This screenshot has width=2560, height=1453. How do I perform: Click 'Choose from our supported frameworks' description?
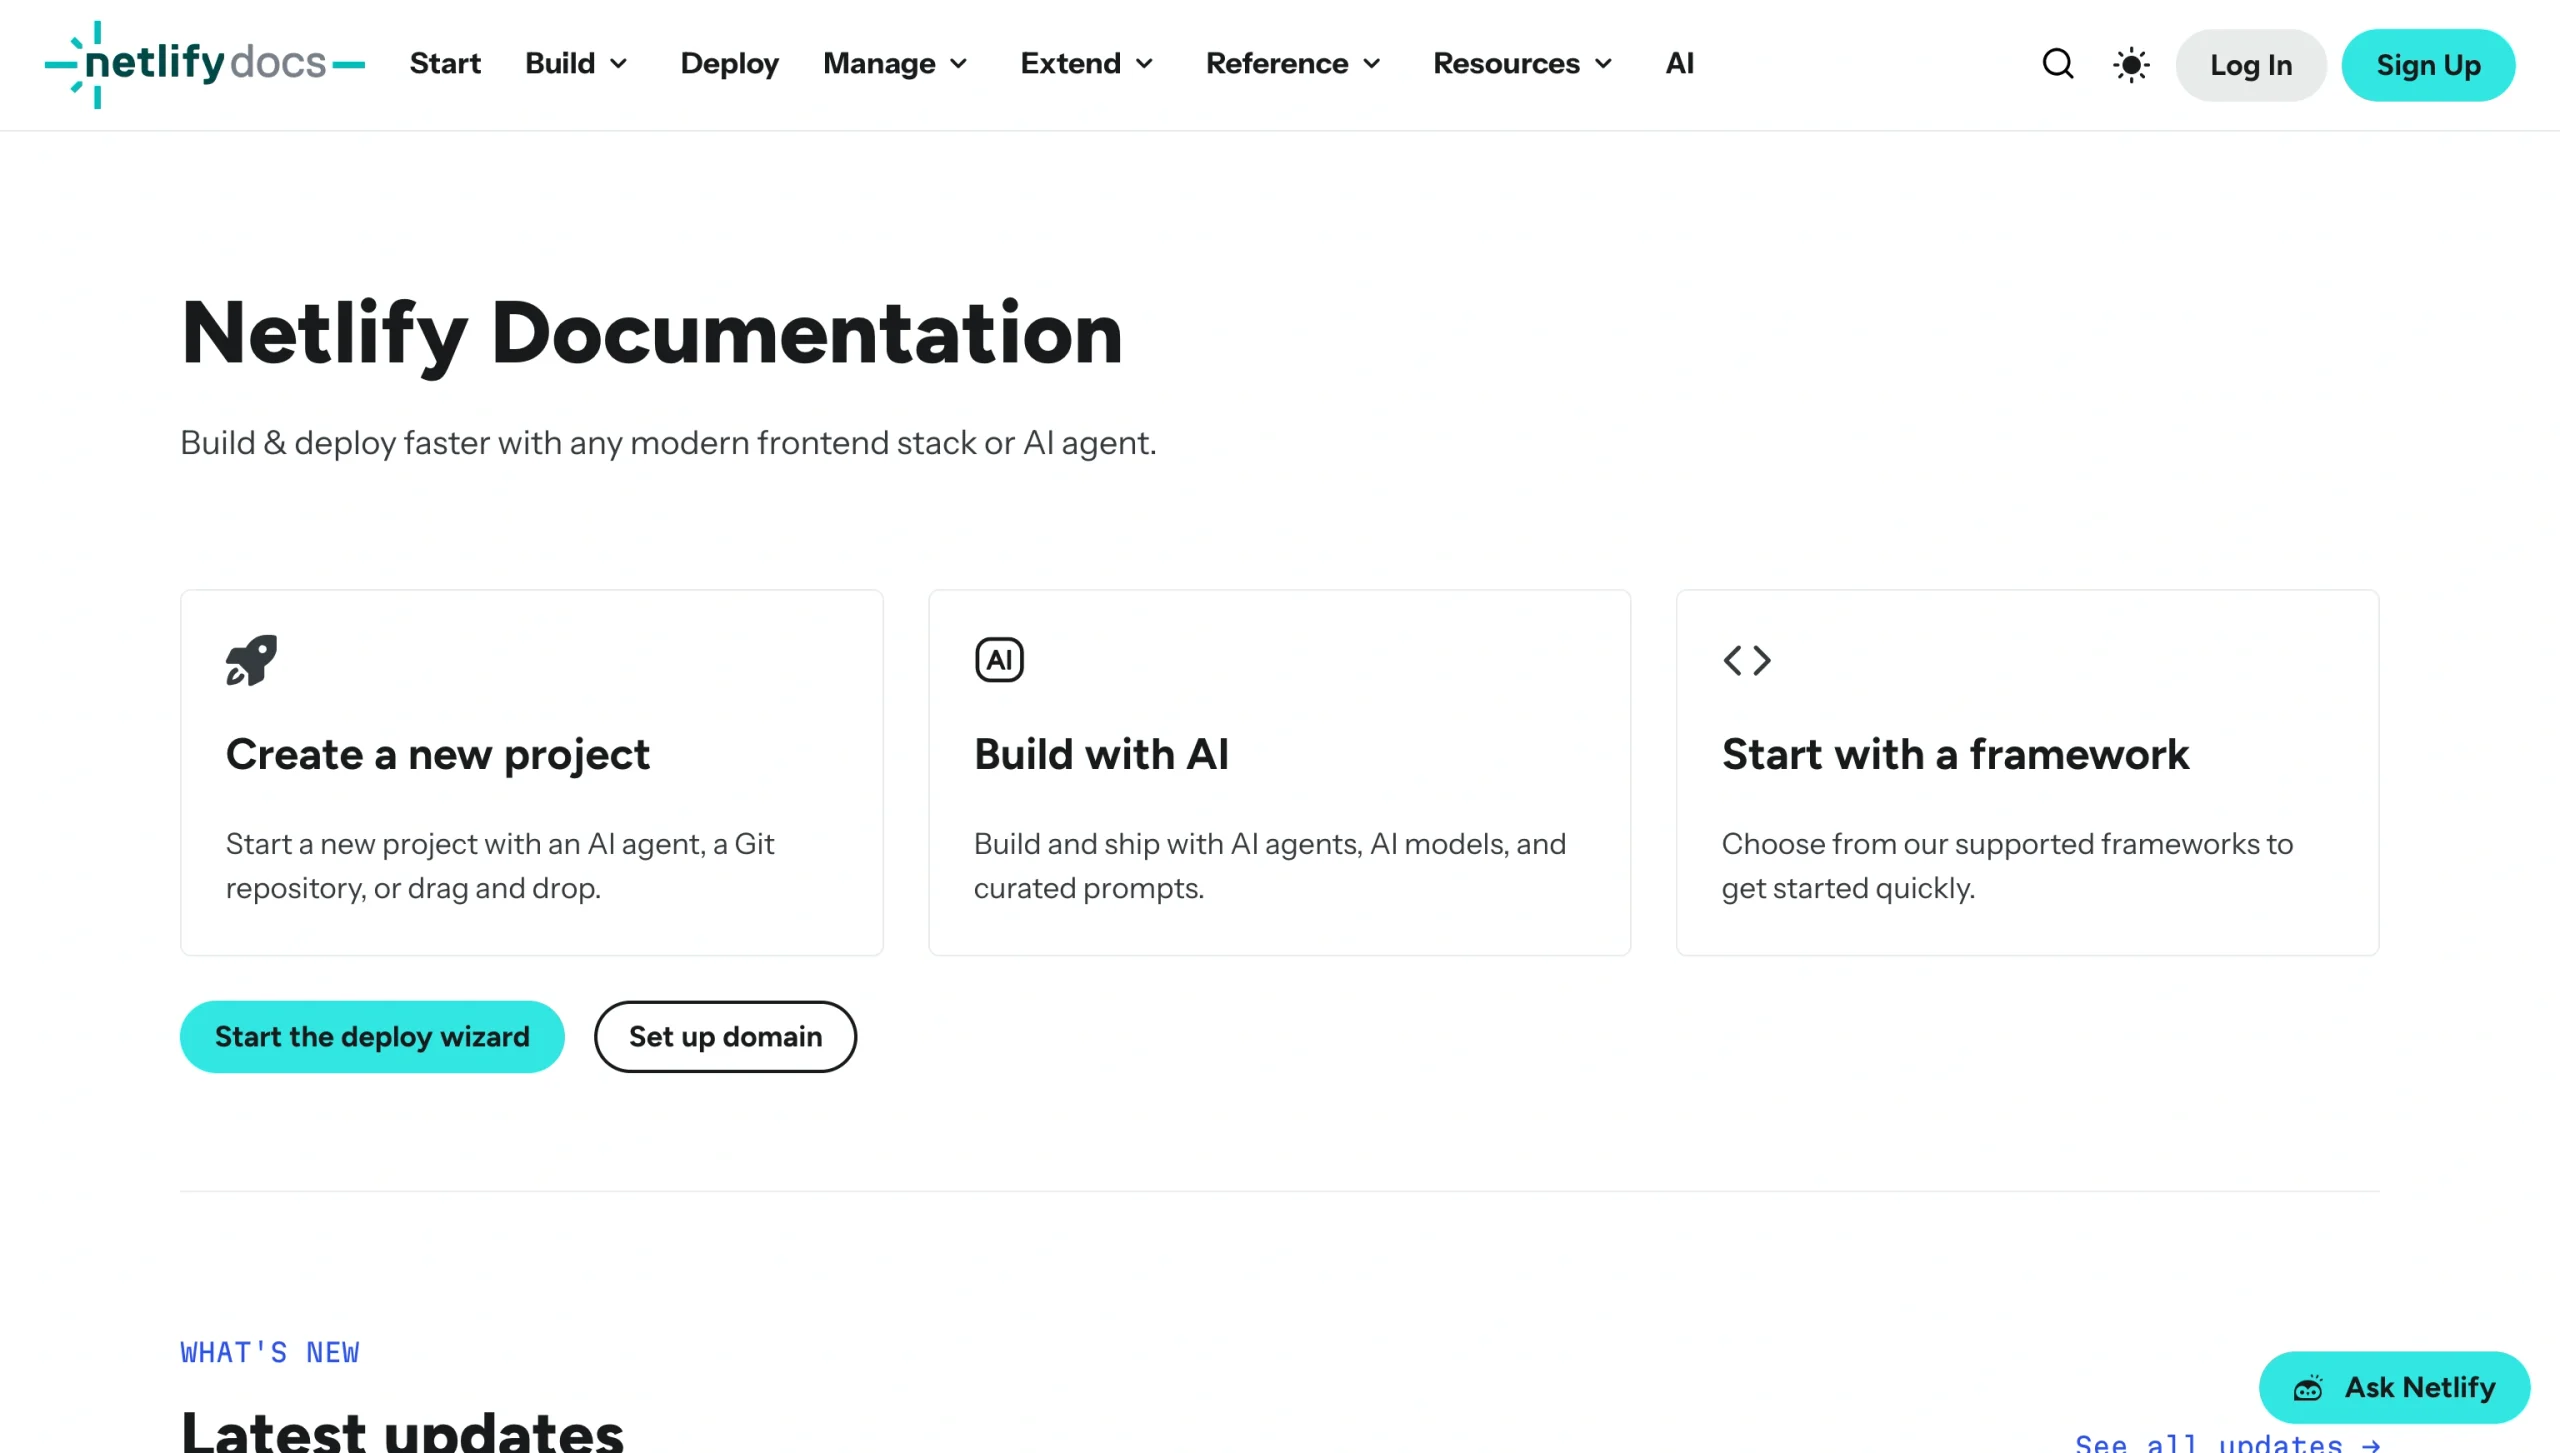tap(2007, 866)
